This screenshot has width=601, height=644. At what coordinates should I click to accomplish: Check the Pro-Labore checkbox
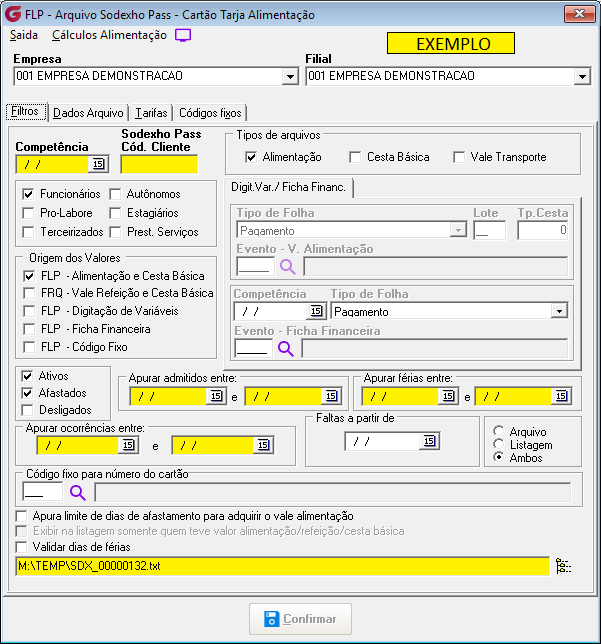click(28, 213)
